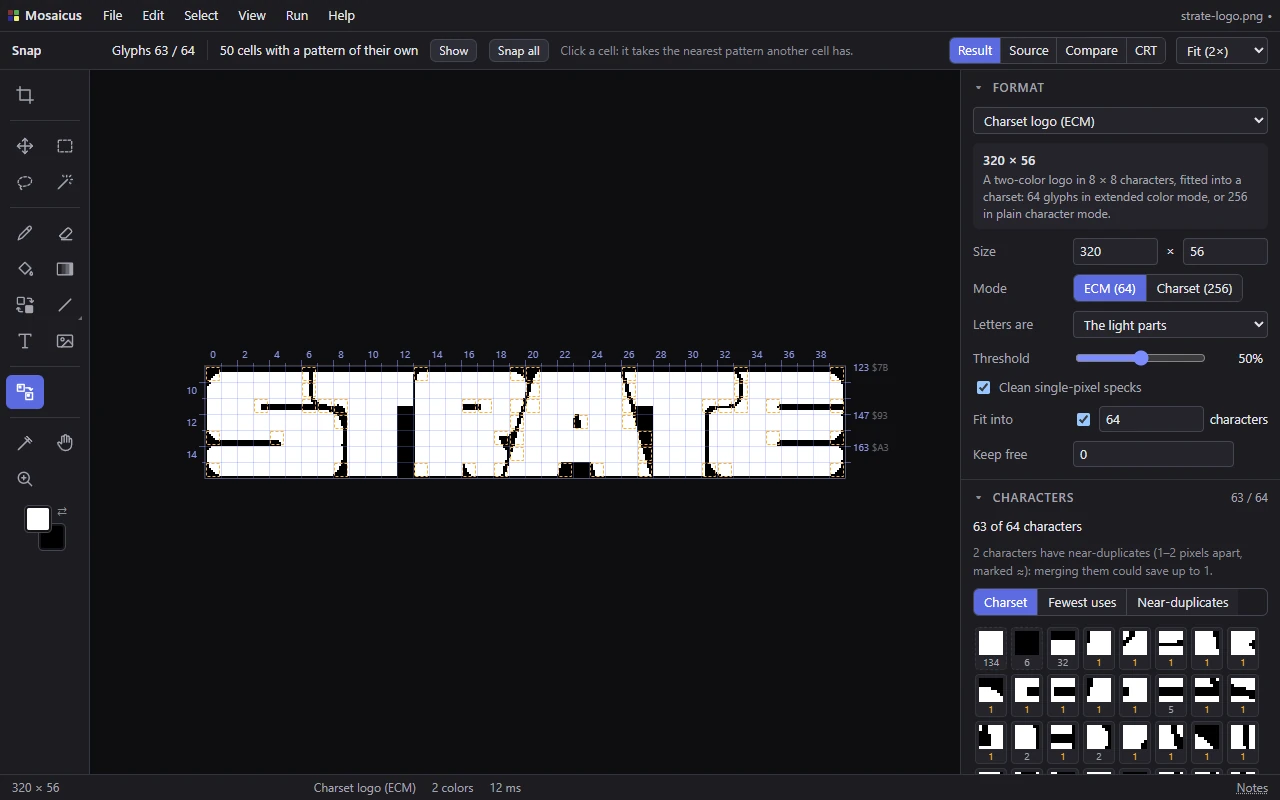Select the Crop tool
This screenshot has width=1280, height=800.
point(25,95)
